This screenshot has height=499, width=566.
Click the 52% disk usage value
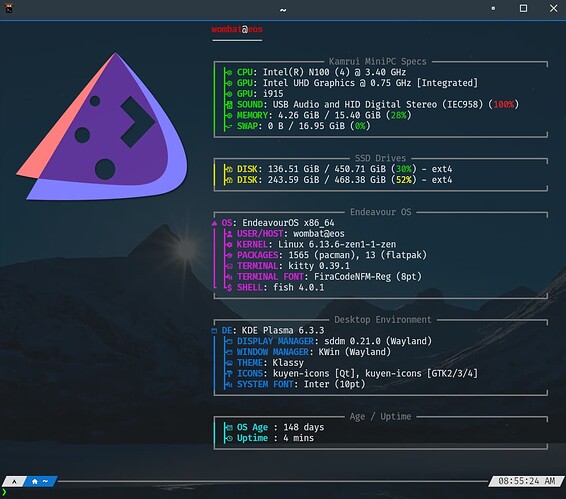pyautogui.click(x=404, y=180)
